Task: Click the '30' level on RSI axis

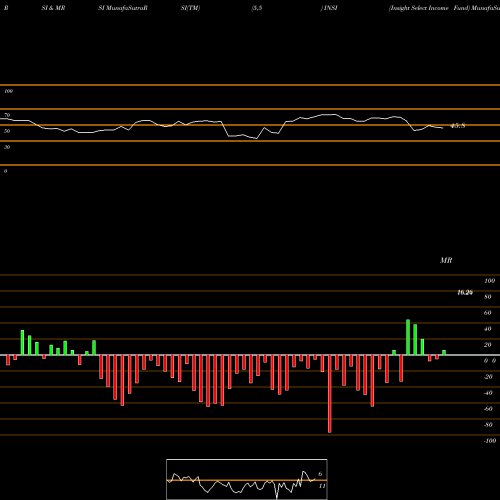Action: coord(7,147)
